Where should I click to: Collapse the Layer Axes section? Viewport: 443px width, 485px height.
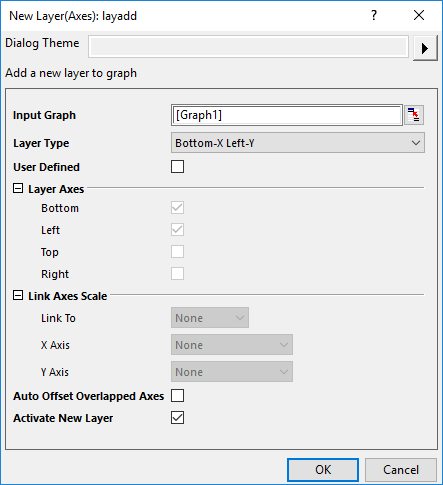coord(18,189)
